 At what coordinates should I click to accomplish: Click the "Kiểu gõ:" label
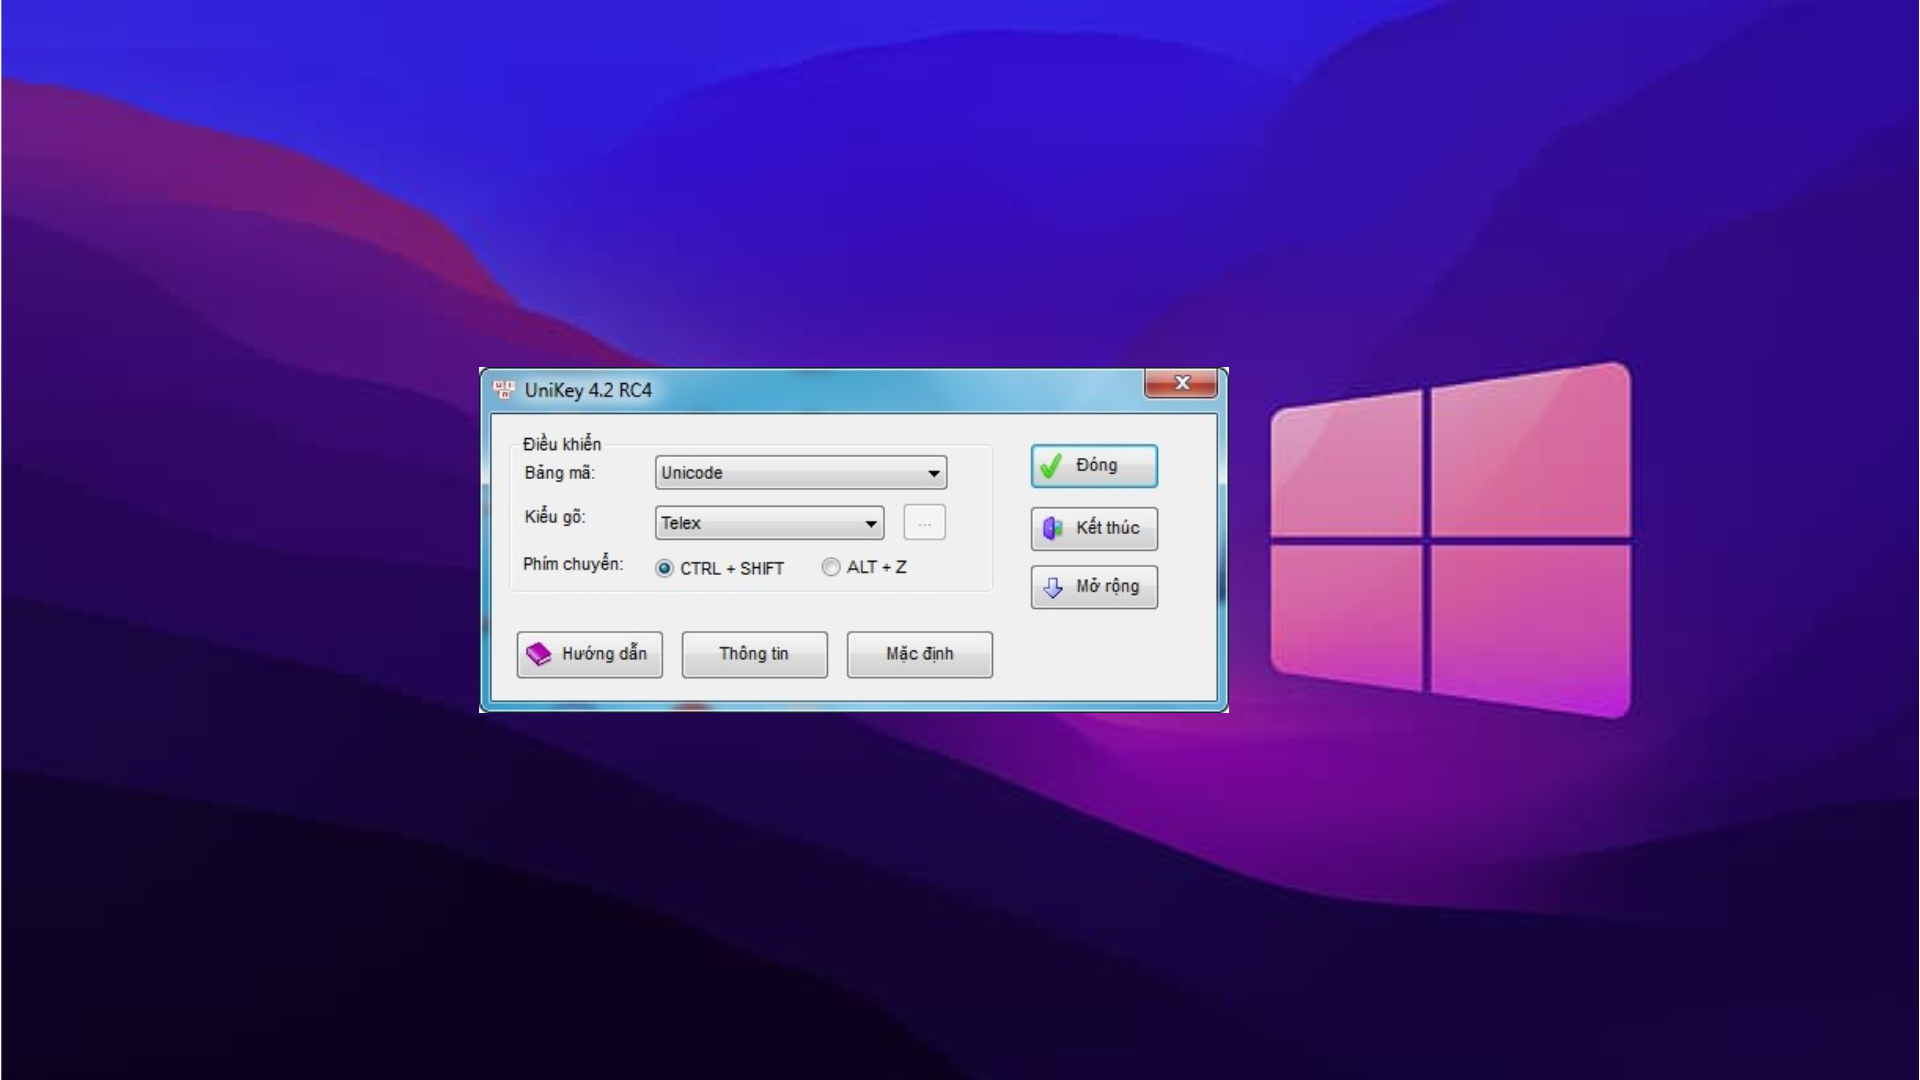[x=555, y=517]
